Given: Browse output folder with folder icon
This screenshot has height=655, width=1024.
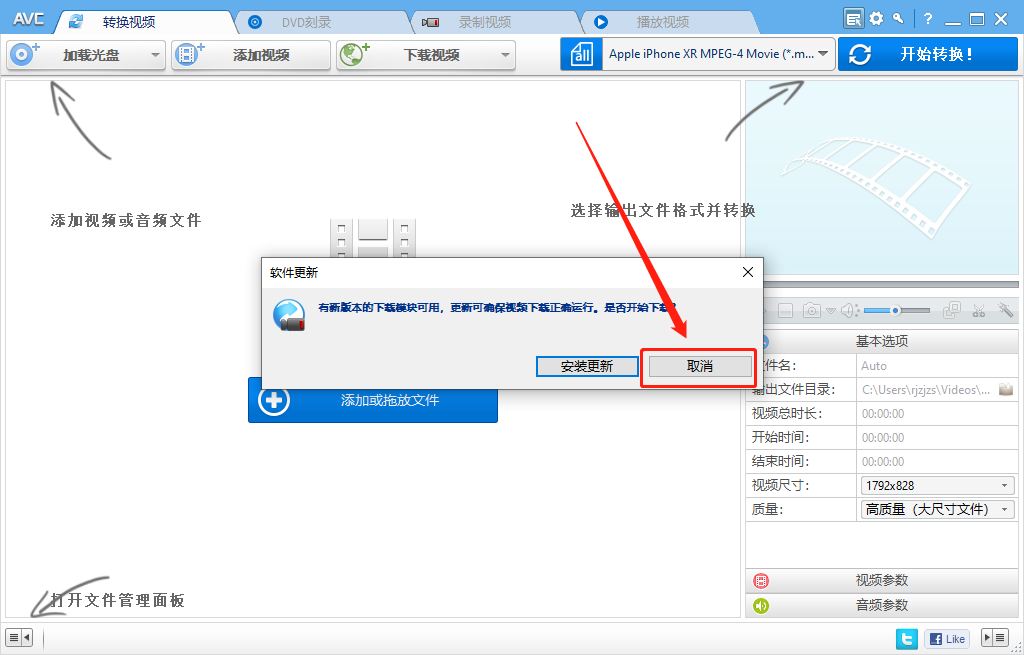Looking at the screenshot, I should pyautogui.click(x=1006, y=389).
